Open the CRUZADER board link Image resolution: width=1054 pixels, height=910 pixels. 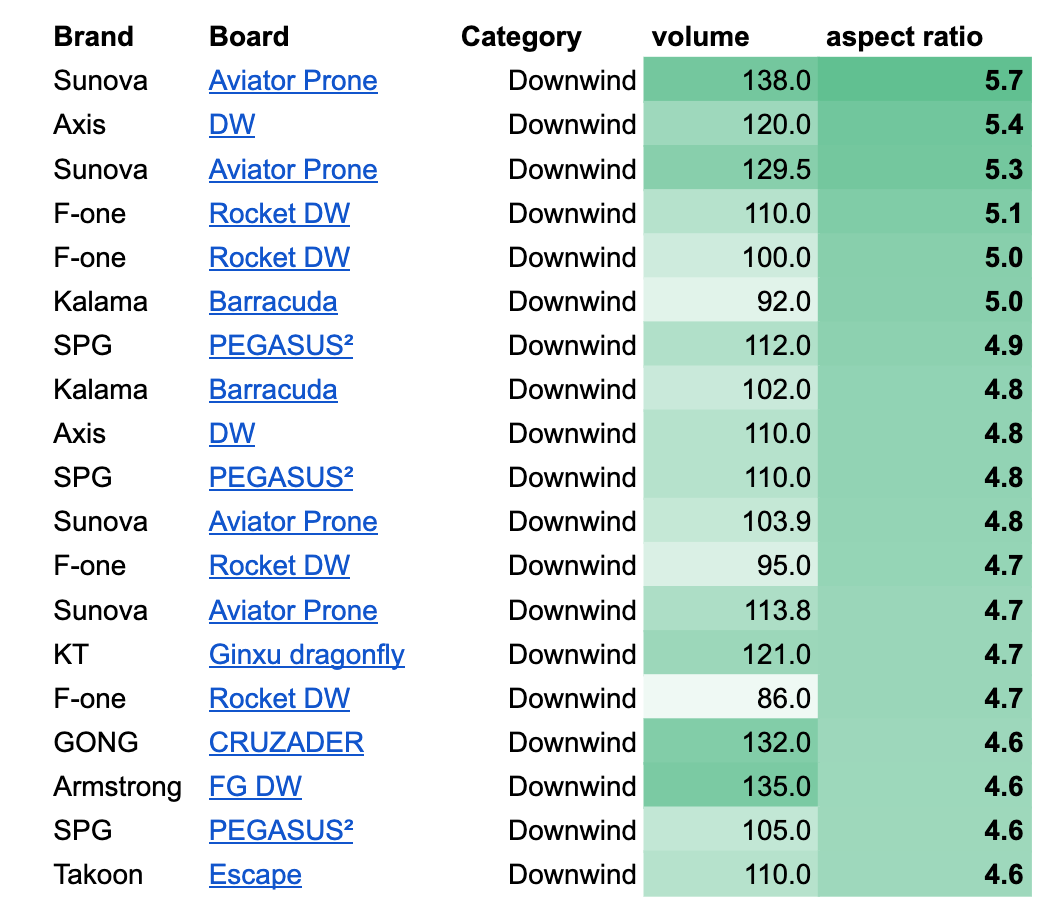(286, 743)
